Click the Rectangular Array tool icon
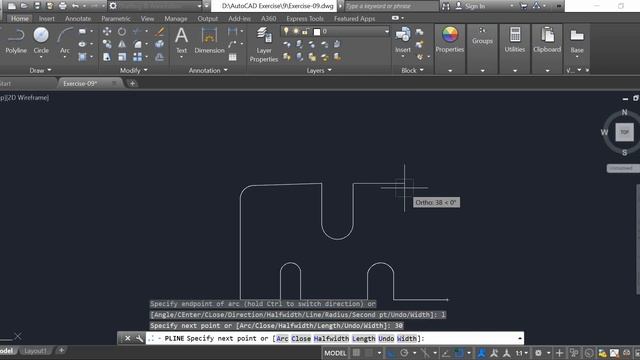The width and height of the screenshot is (640, 360). click(138, 57)
